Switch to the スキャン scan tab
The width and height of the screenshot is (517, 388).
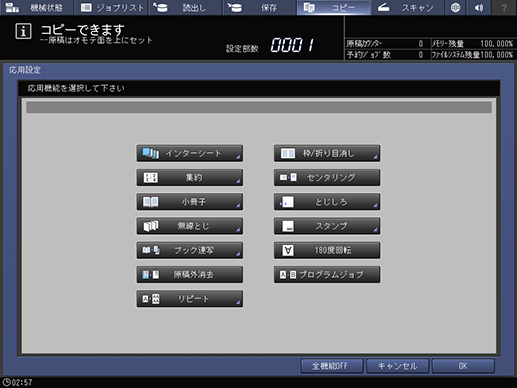[x=407, y=7]
